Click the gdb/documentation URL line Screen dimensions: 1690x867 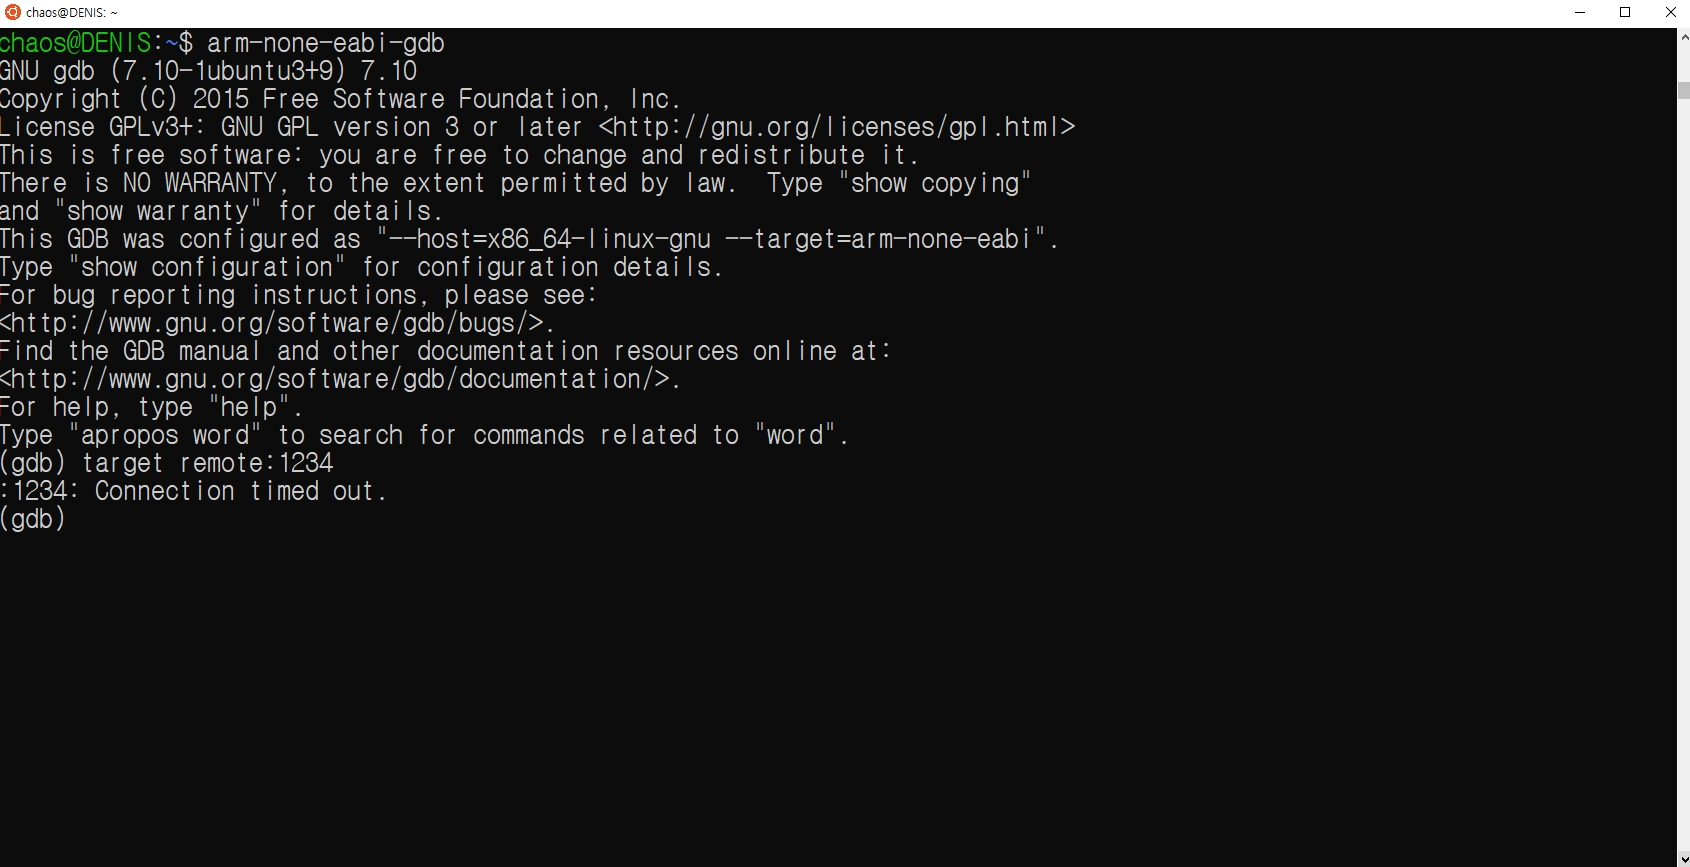[340, 379]
